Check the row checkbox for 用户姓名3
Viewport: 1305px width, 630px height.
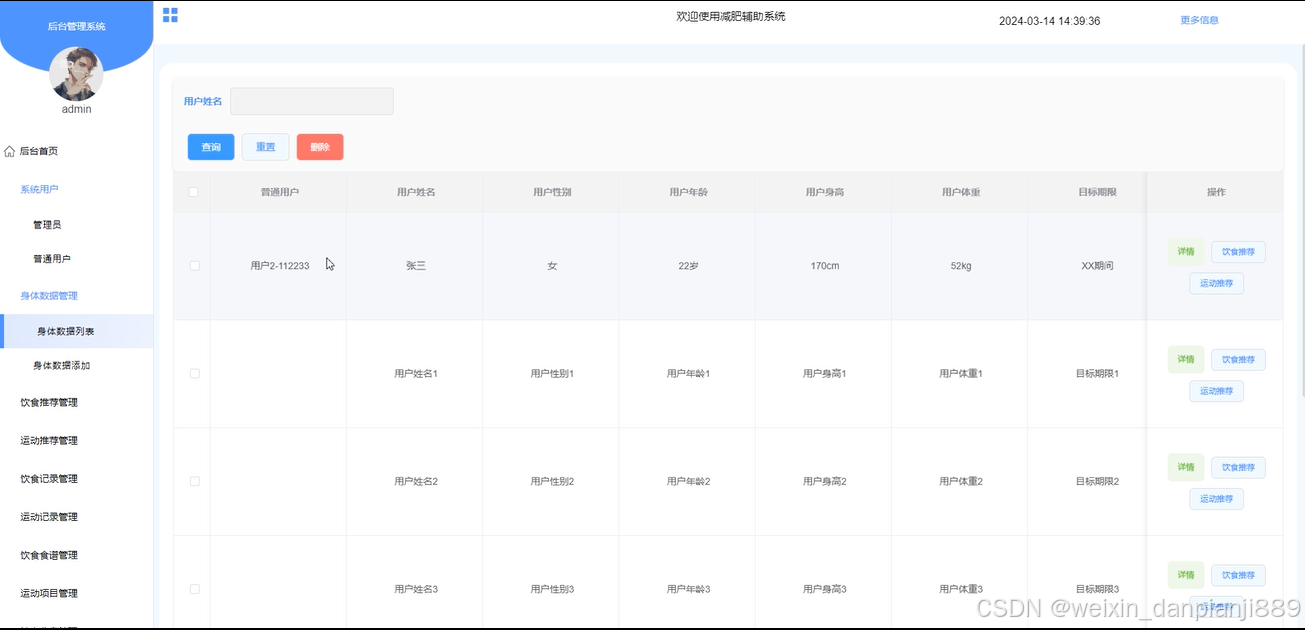point(194,589)
